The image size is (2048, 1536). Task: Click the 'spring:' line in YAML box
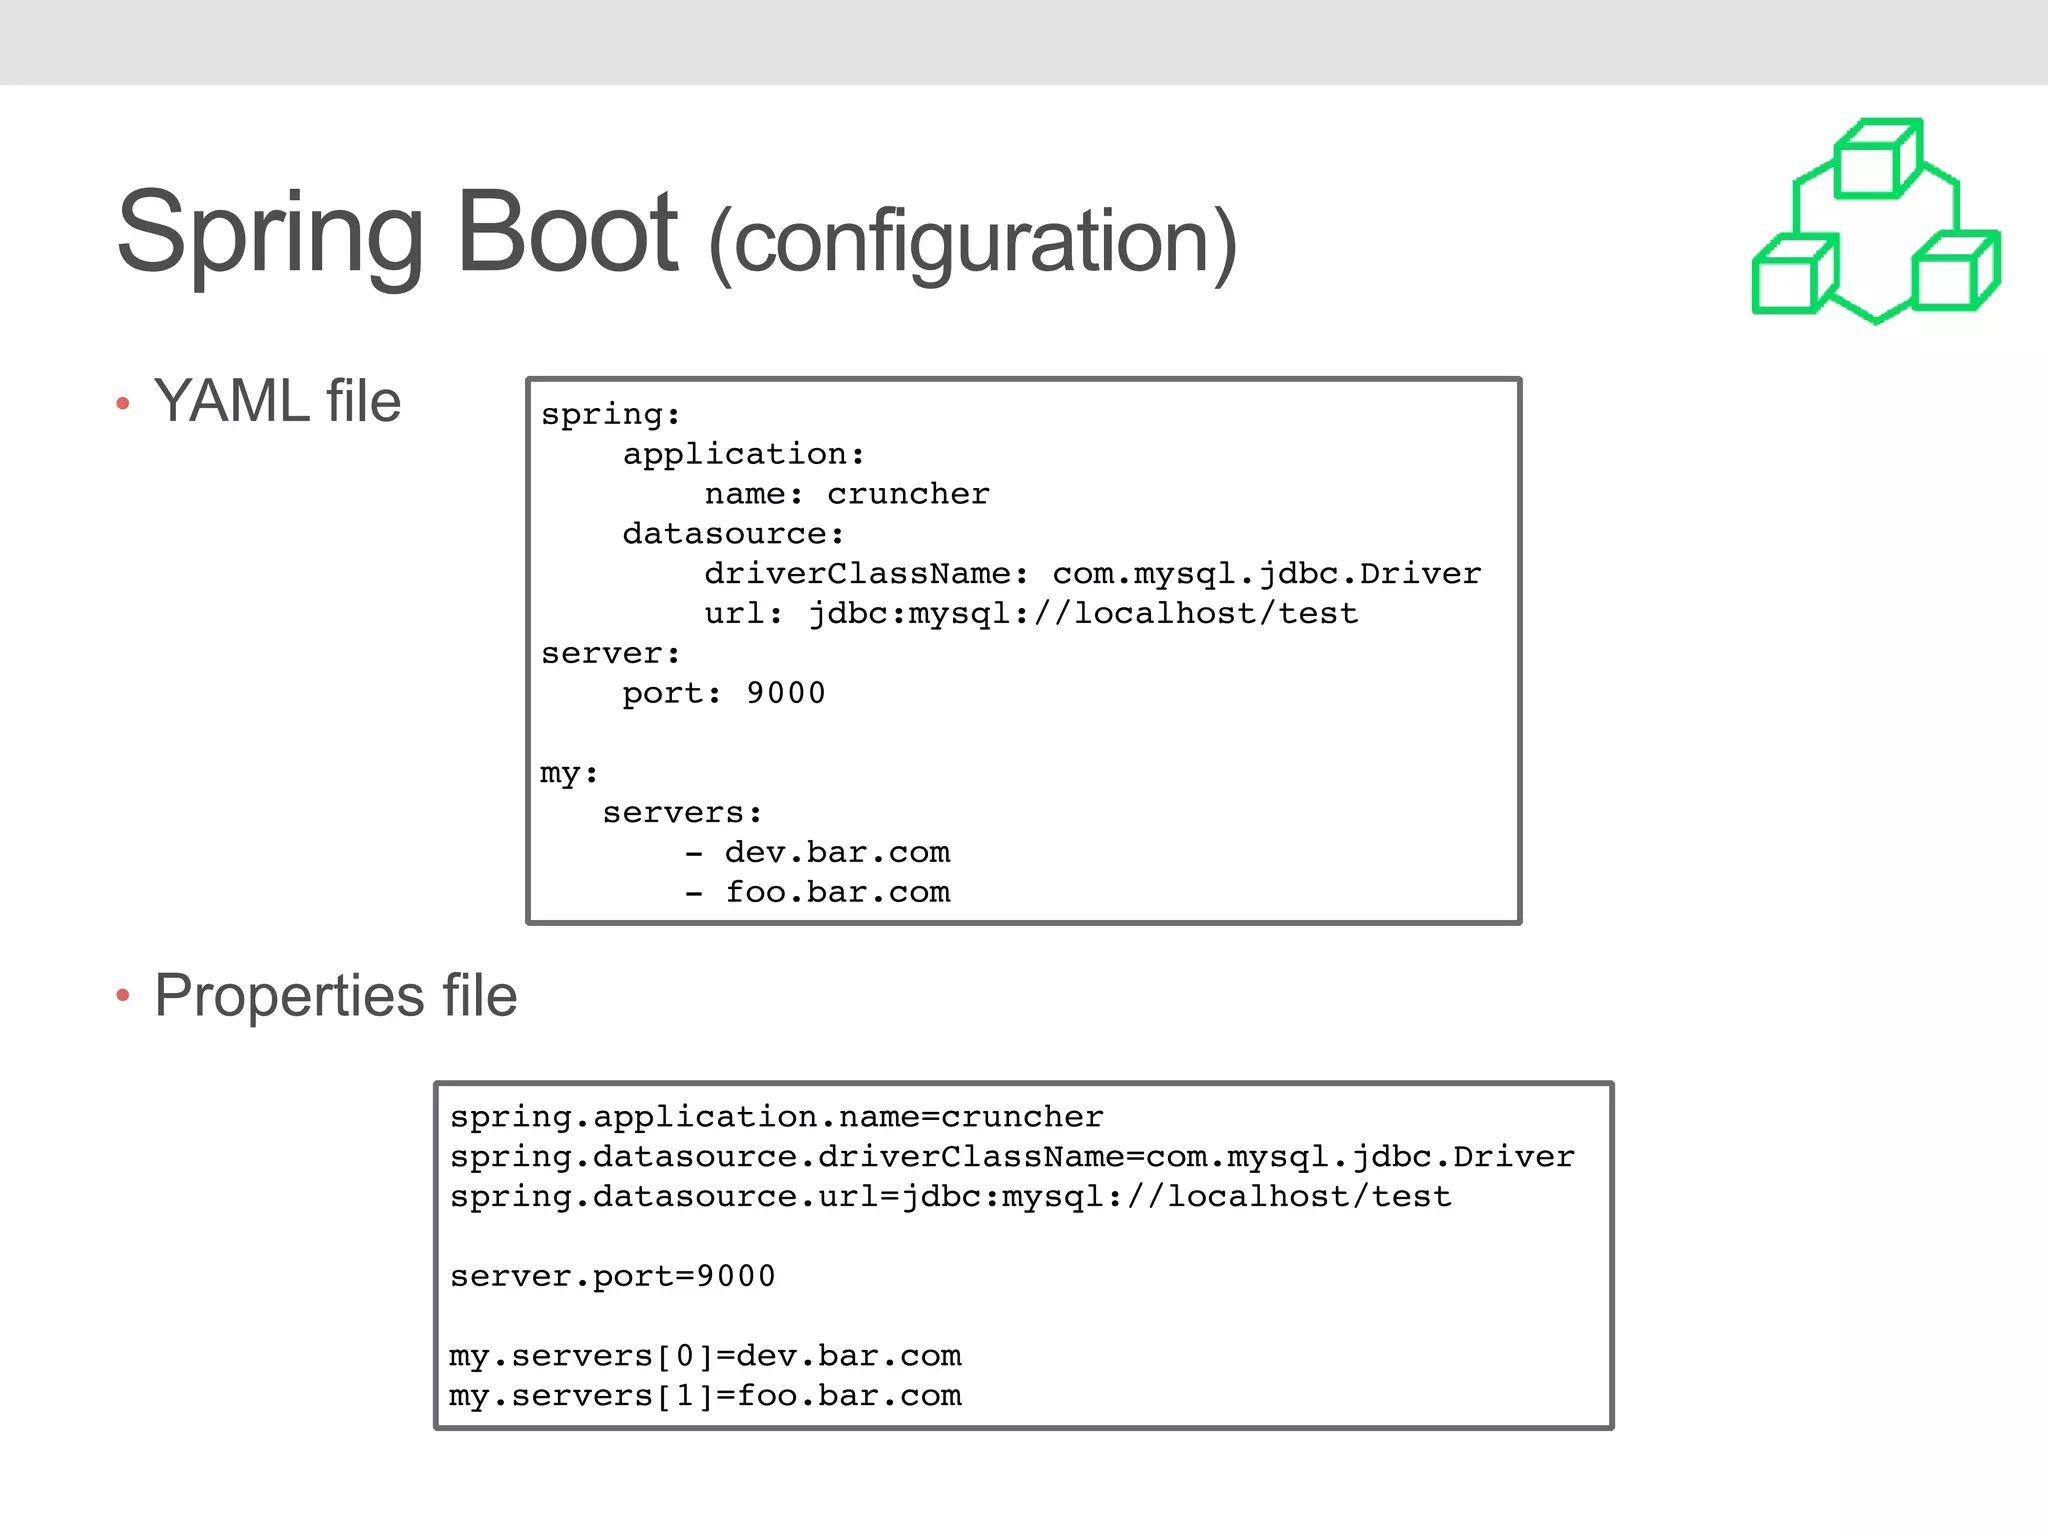point(611,415)
